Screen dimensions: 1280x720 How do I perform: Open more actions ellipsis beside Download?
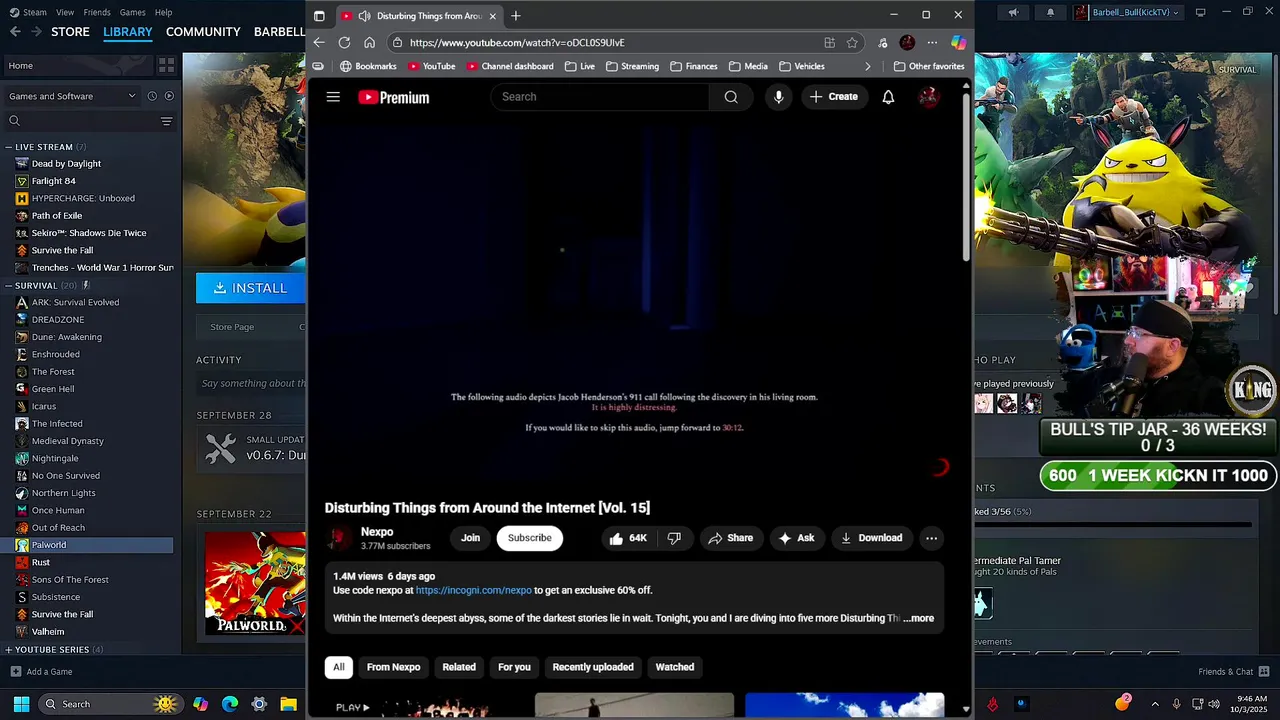pyautogui.click(x=931, y=538)
